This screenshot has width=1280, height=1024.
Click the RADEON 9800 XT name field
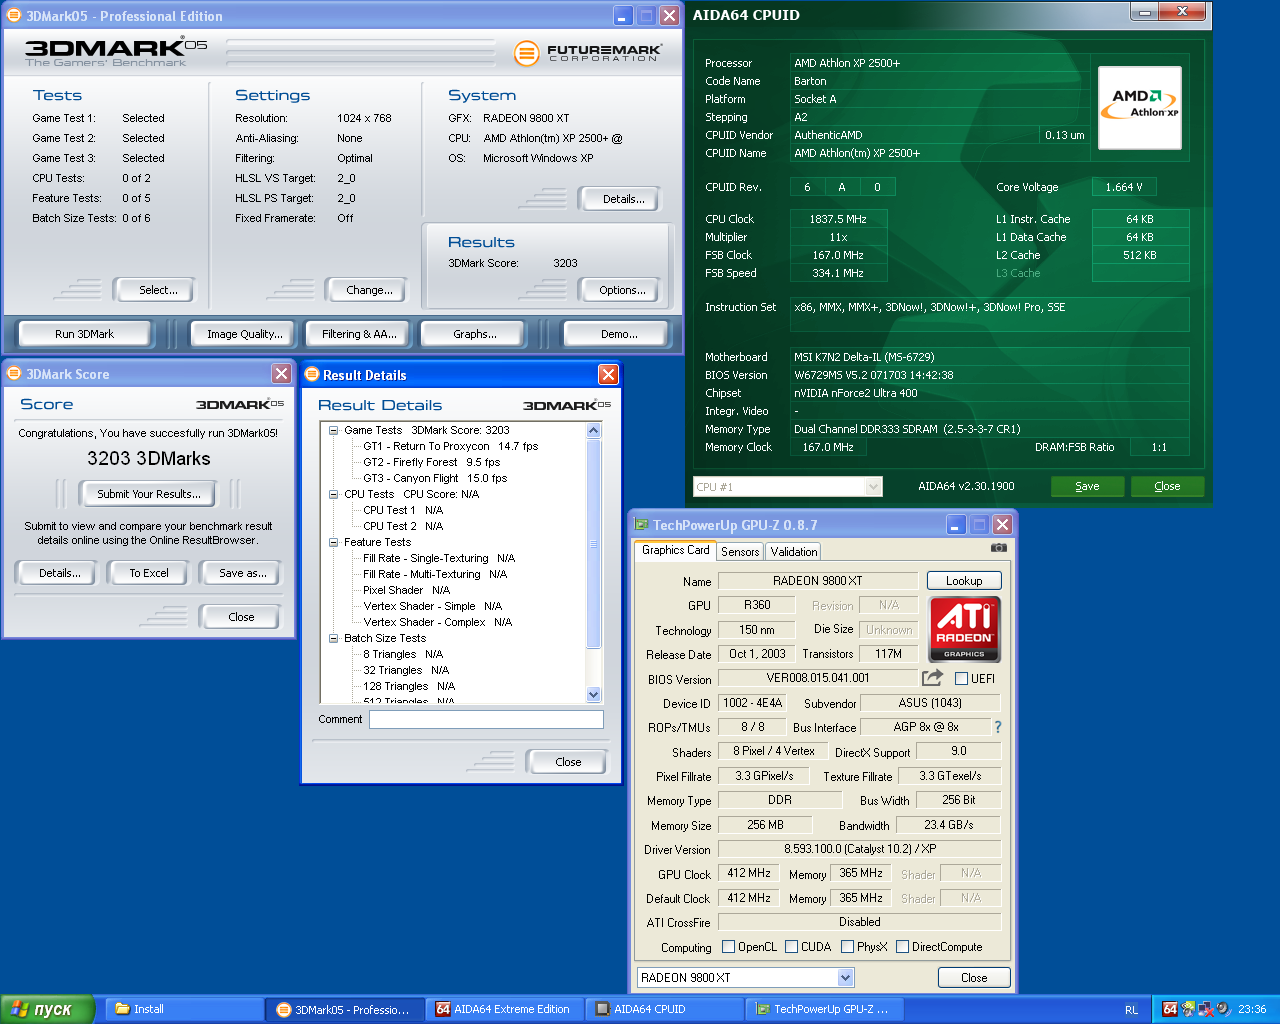[818, 581]
